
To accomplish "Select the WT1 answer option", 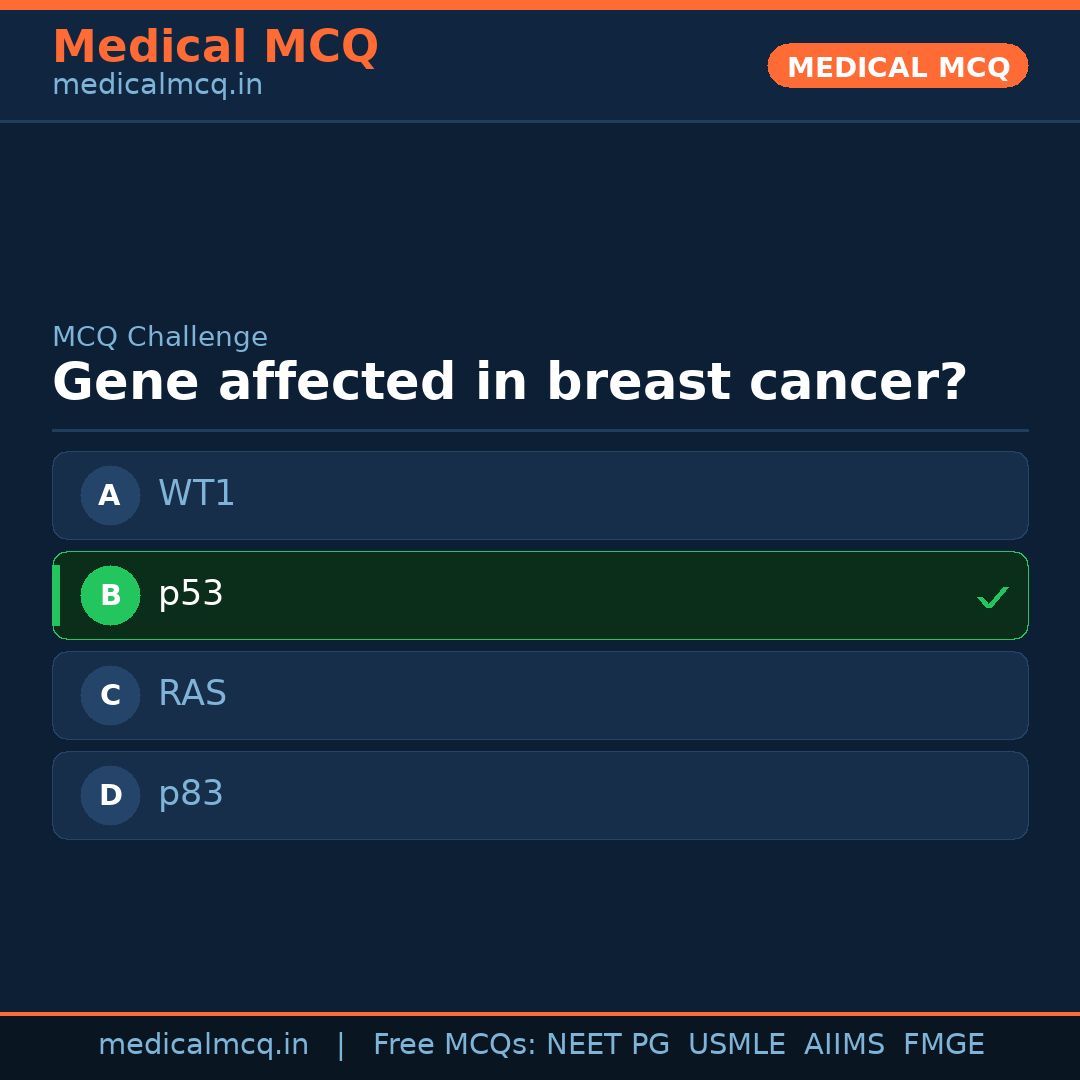I will (540, 495).
